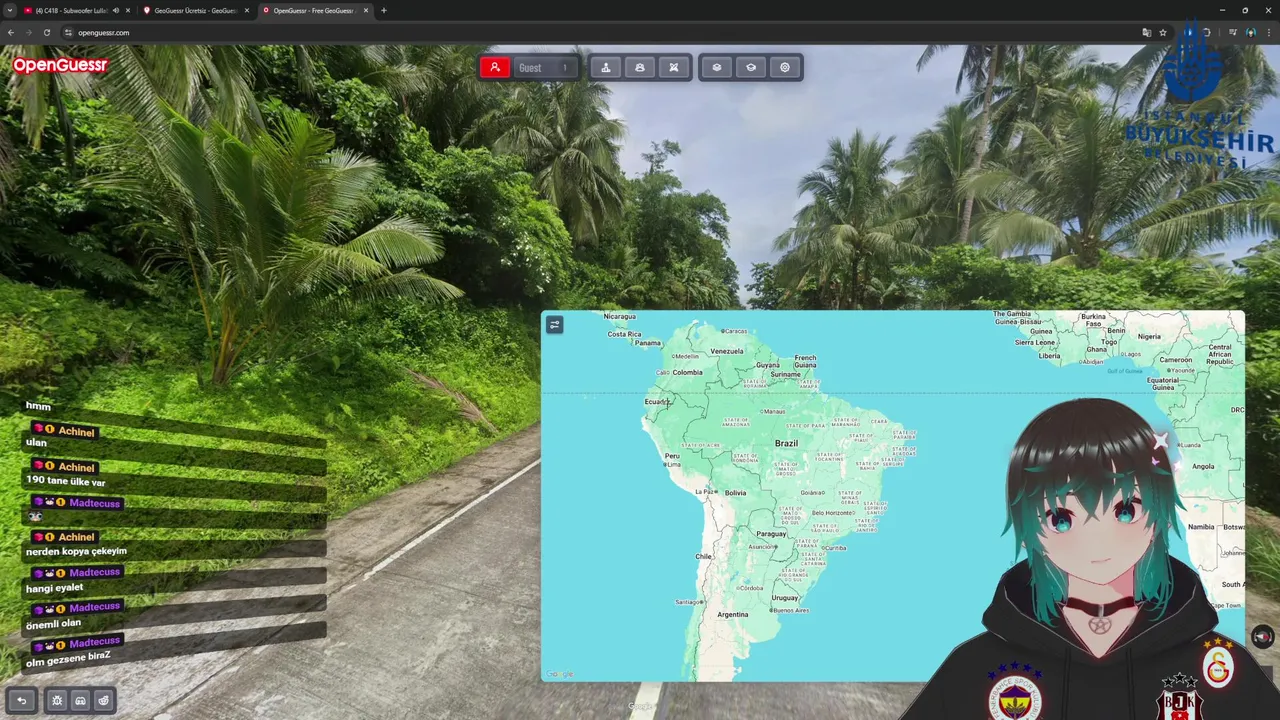Click the car mode icon button
Image resolution: width=1280 pixels, height=720 pixels.
coord(640,67)
